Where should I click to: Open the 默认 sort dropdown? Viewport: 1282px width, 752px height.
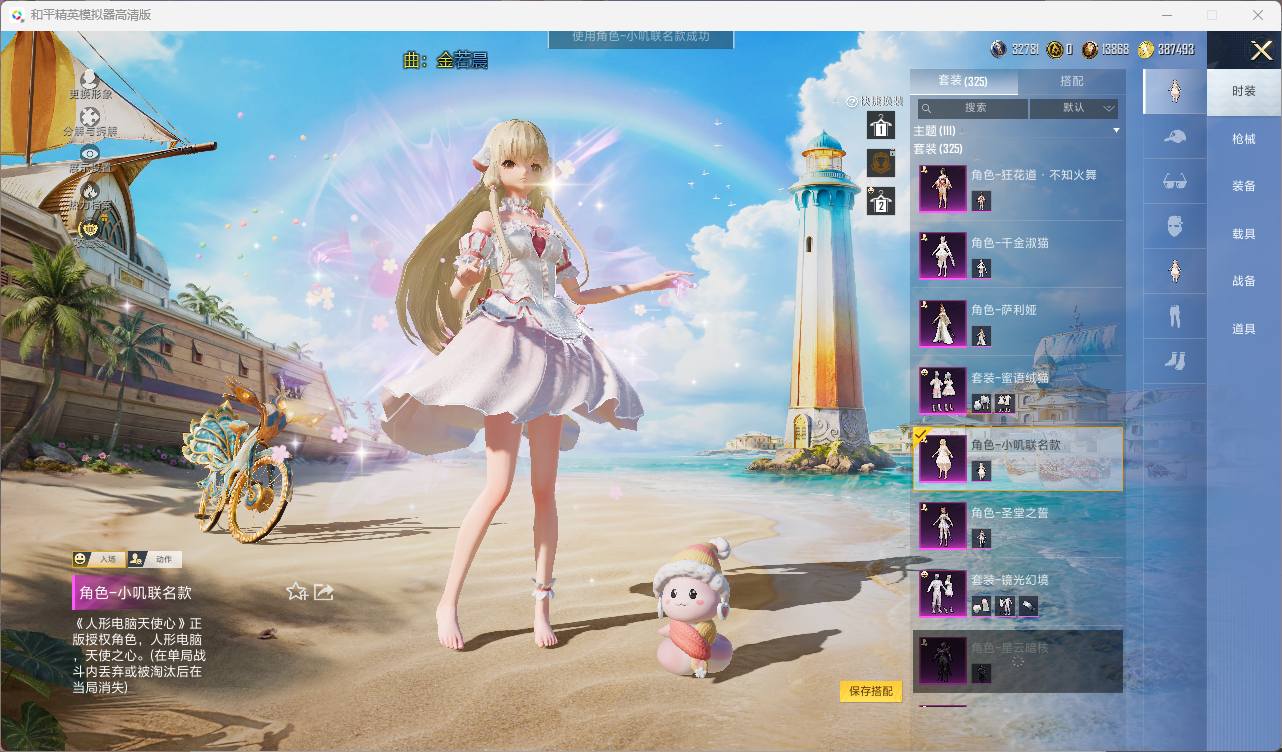point(1074,108)
